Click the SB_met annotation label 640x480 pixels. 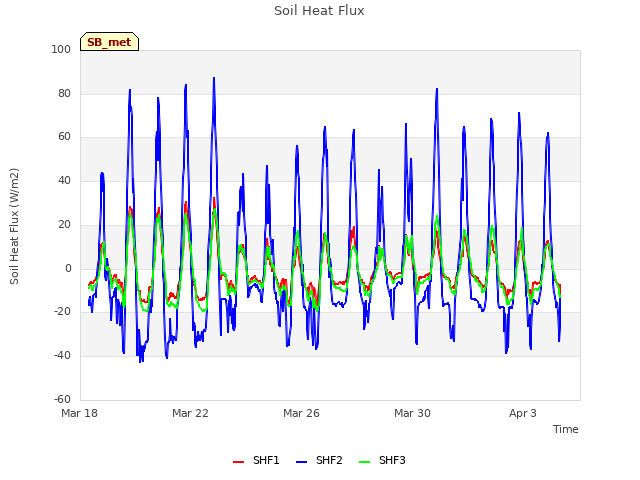point(109,42)
